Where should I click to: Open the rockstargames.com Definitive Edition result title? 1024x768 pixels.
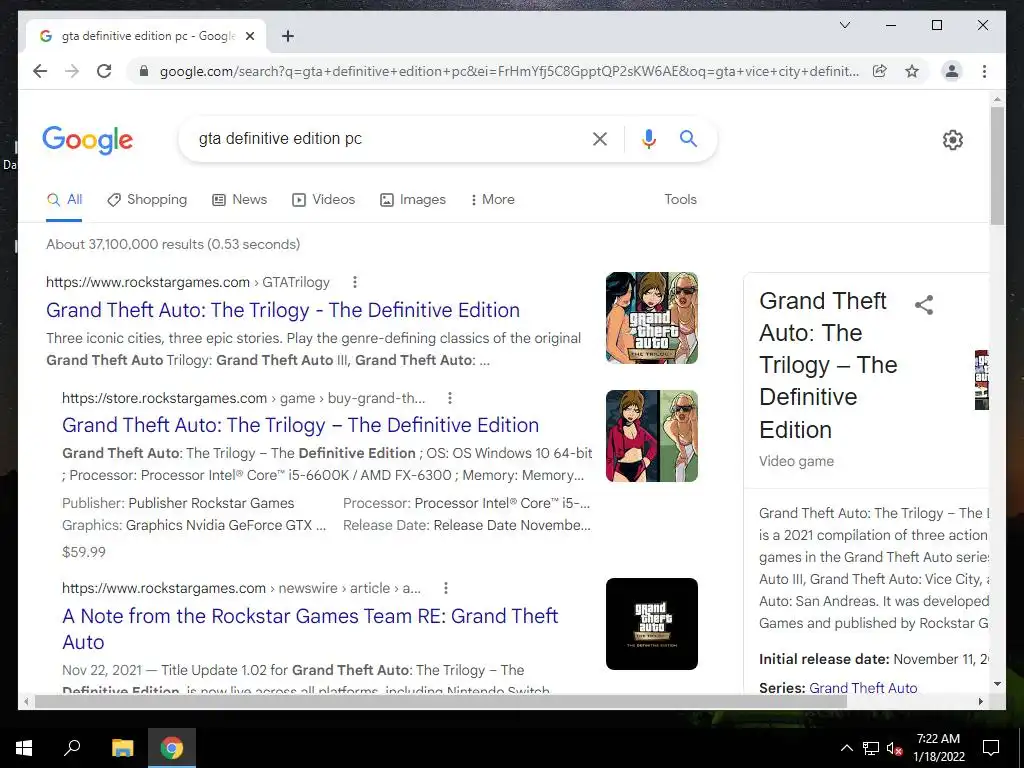283,310
